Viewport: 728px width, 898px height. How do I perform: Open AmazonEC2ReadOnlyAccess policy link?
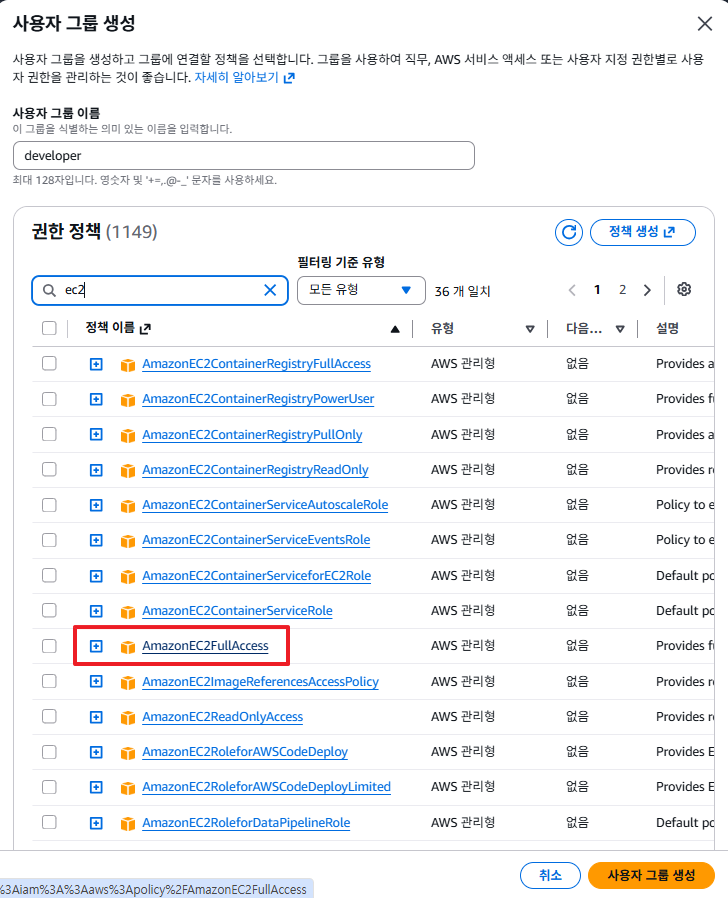click(x=222, y=716)
